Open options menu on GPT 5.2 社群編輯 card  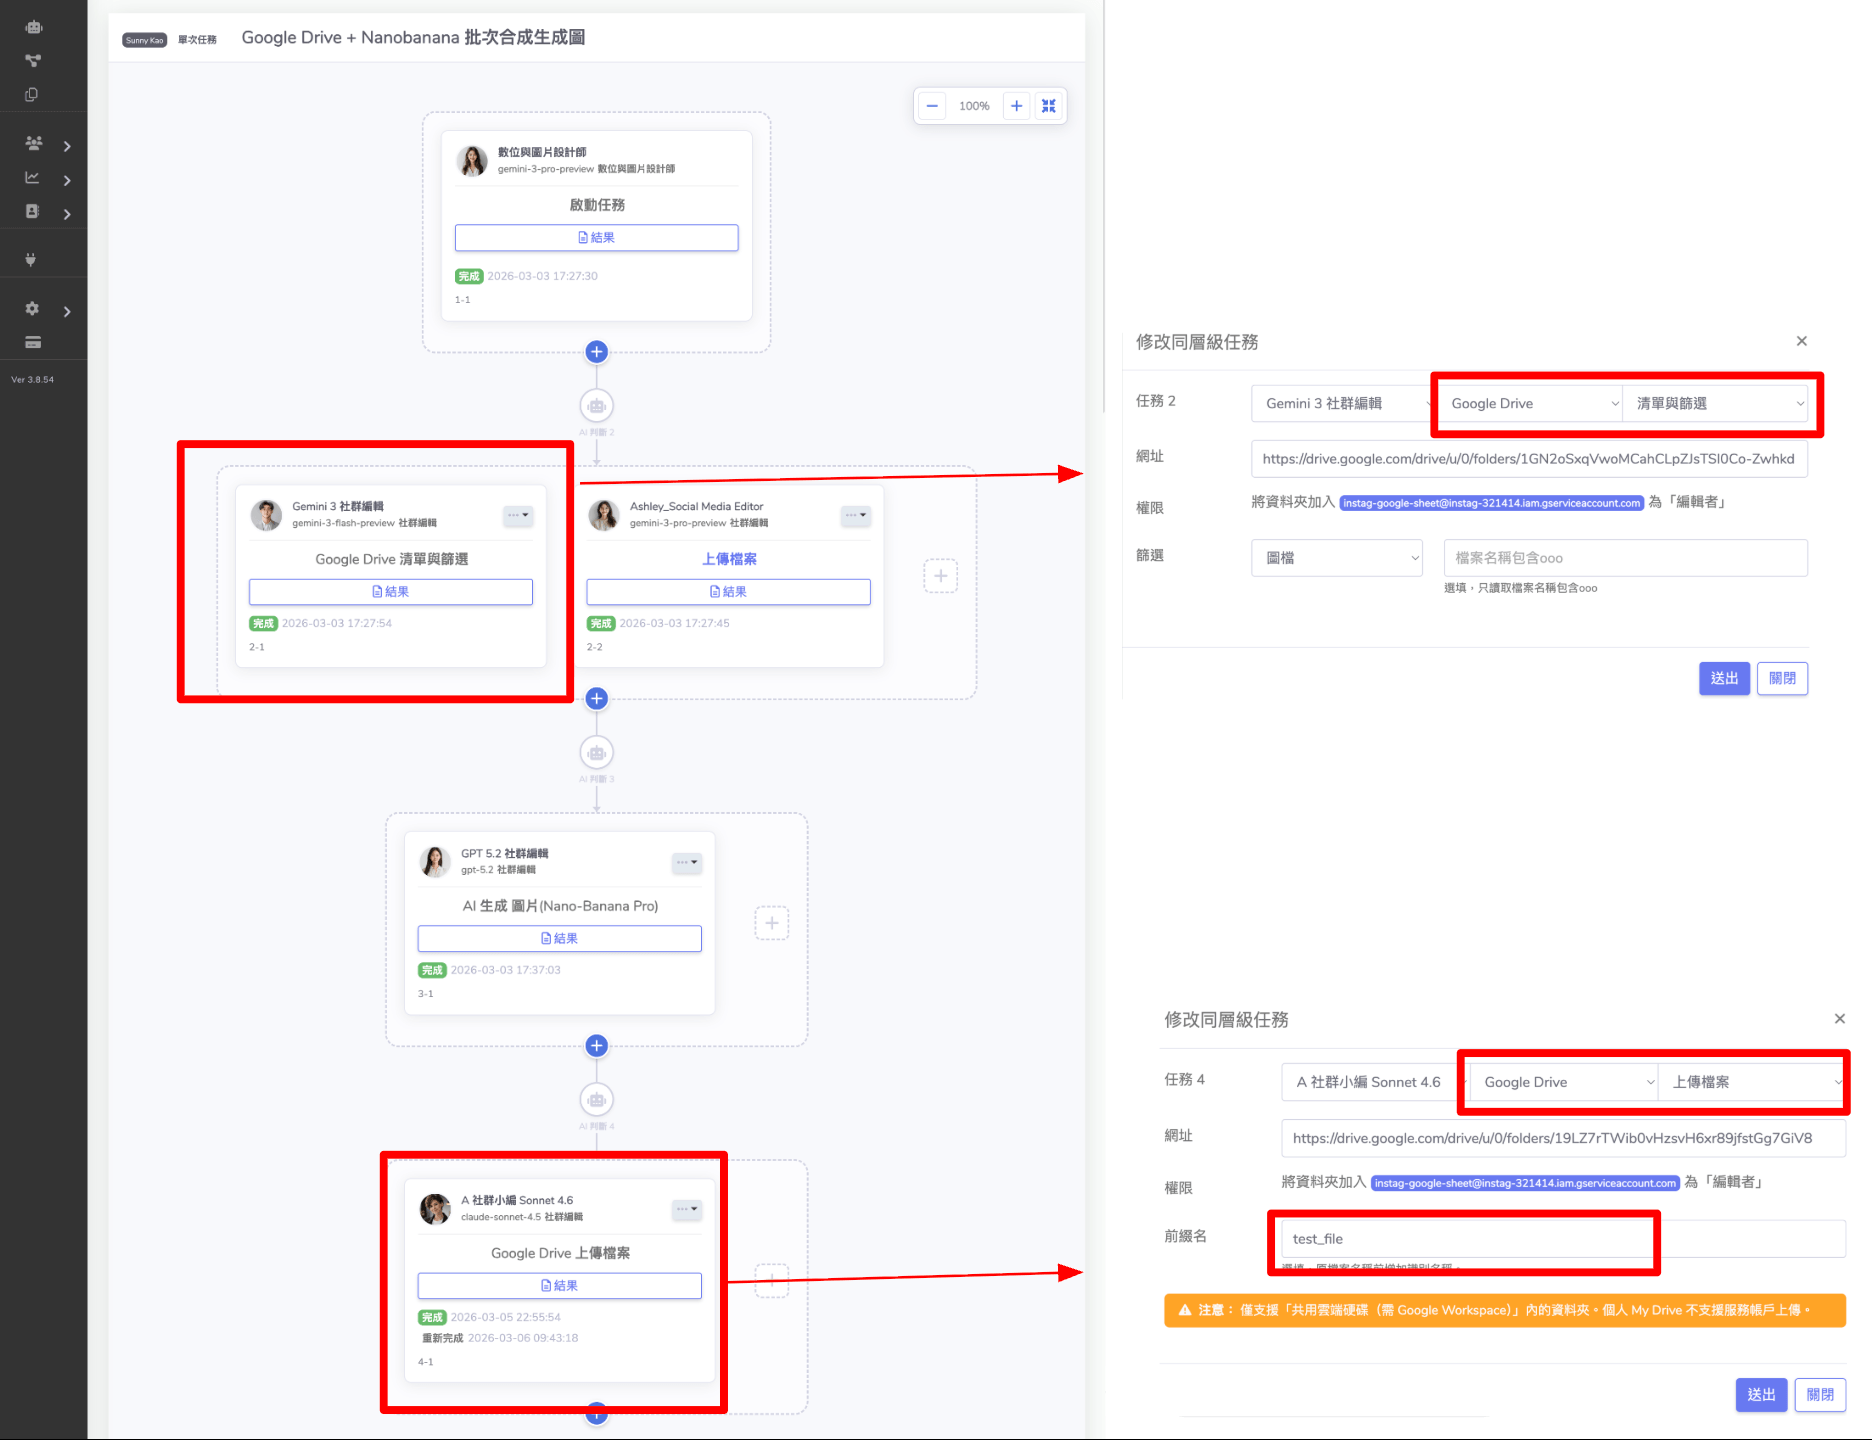tap(686, 862)
